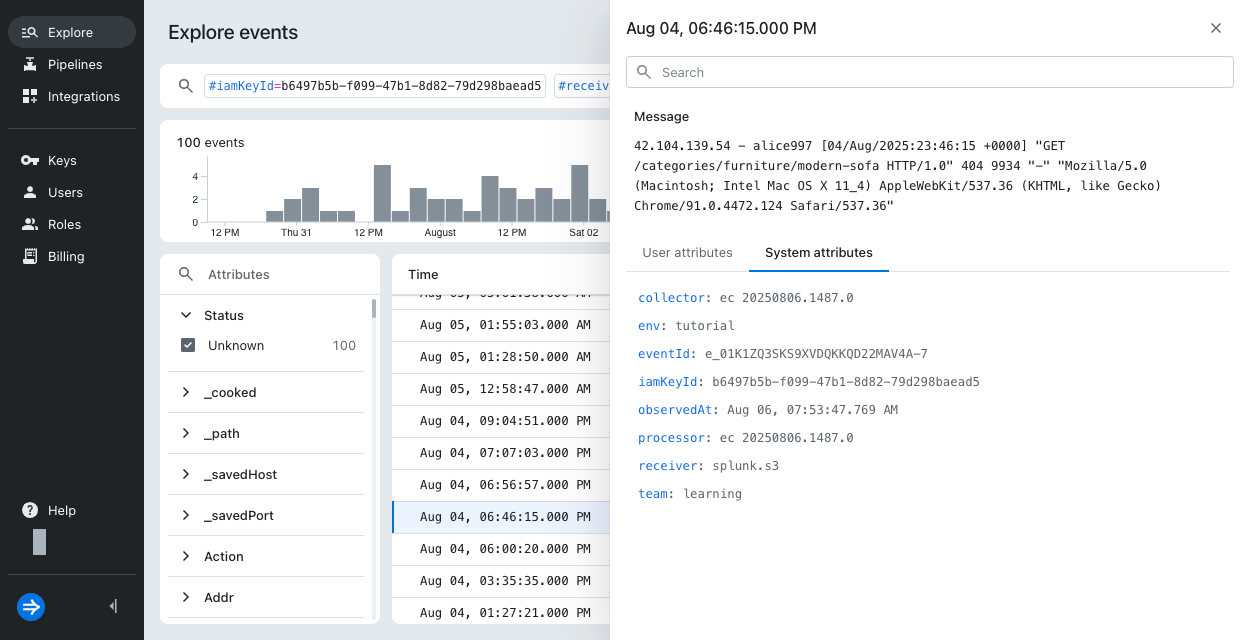Viewport: 1250px width, 640px height.
Task: Click the blue arrow logo icon
Action: [31, 606]
